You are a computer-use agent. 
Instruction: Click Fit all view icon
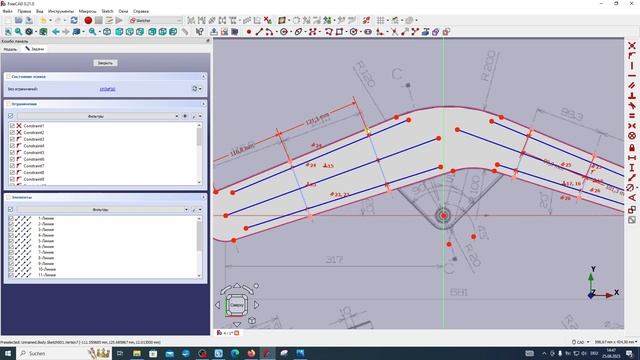[8, 31]
